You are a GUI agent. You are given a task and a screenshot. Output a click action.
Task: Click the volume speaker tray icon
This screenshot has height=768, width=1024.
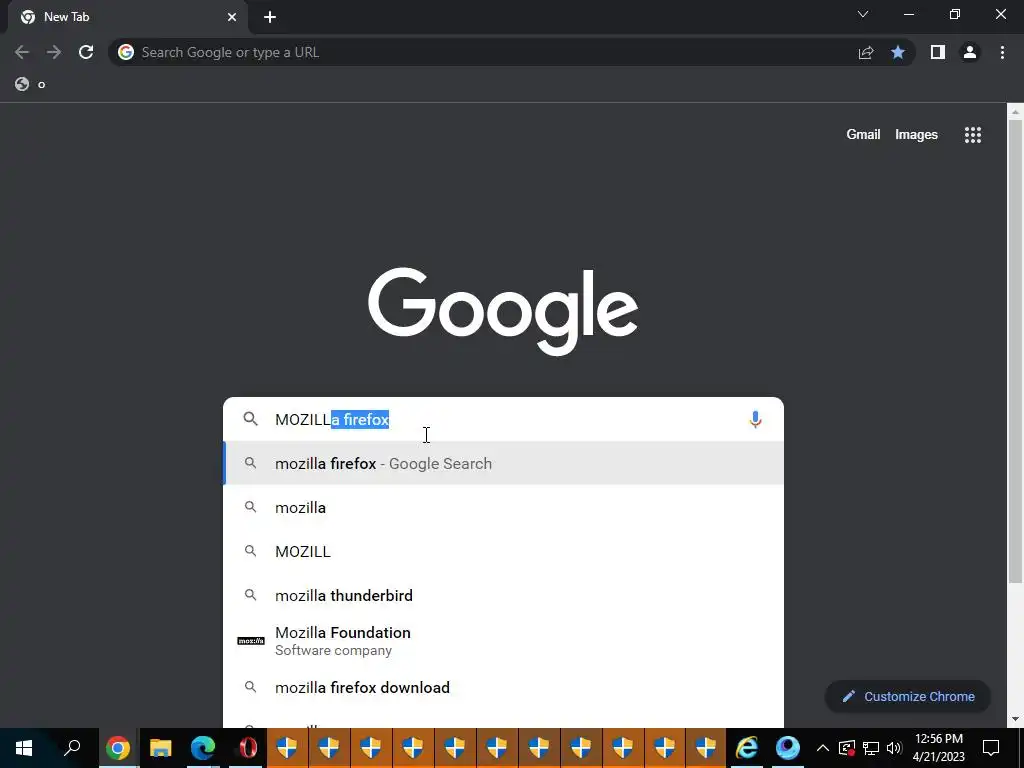pos(894,748)
